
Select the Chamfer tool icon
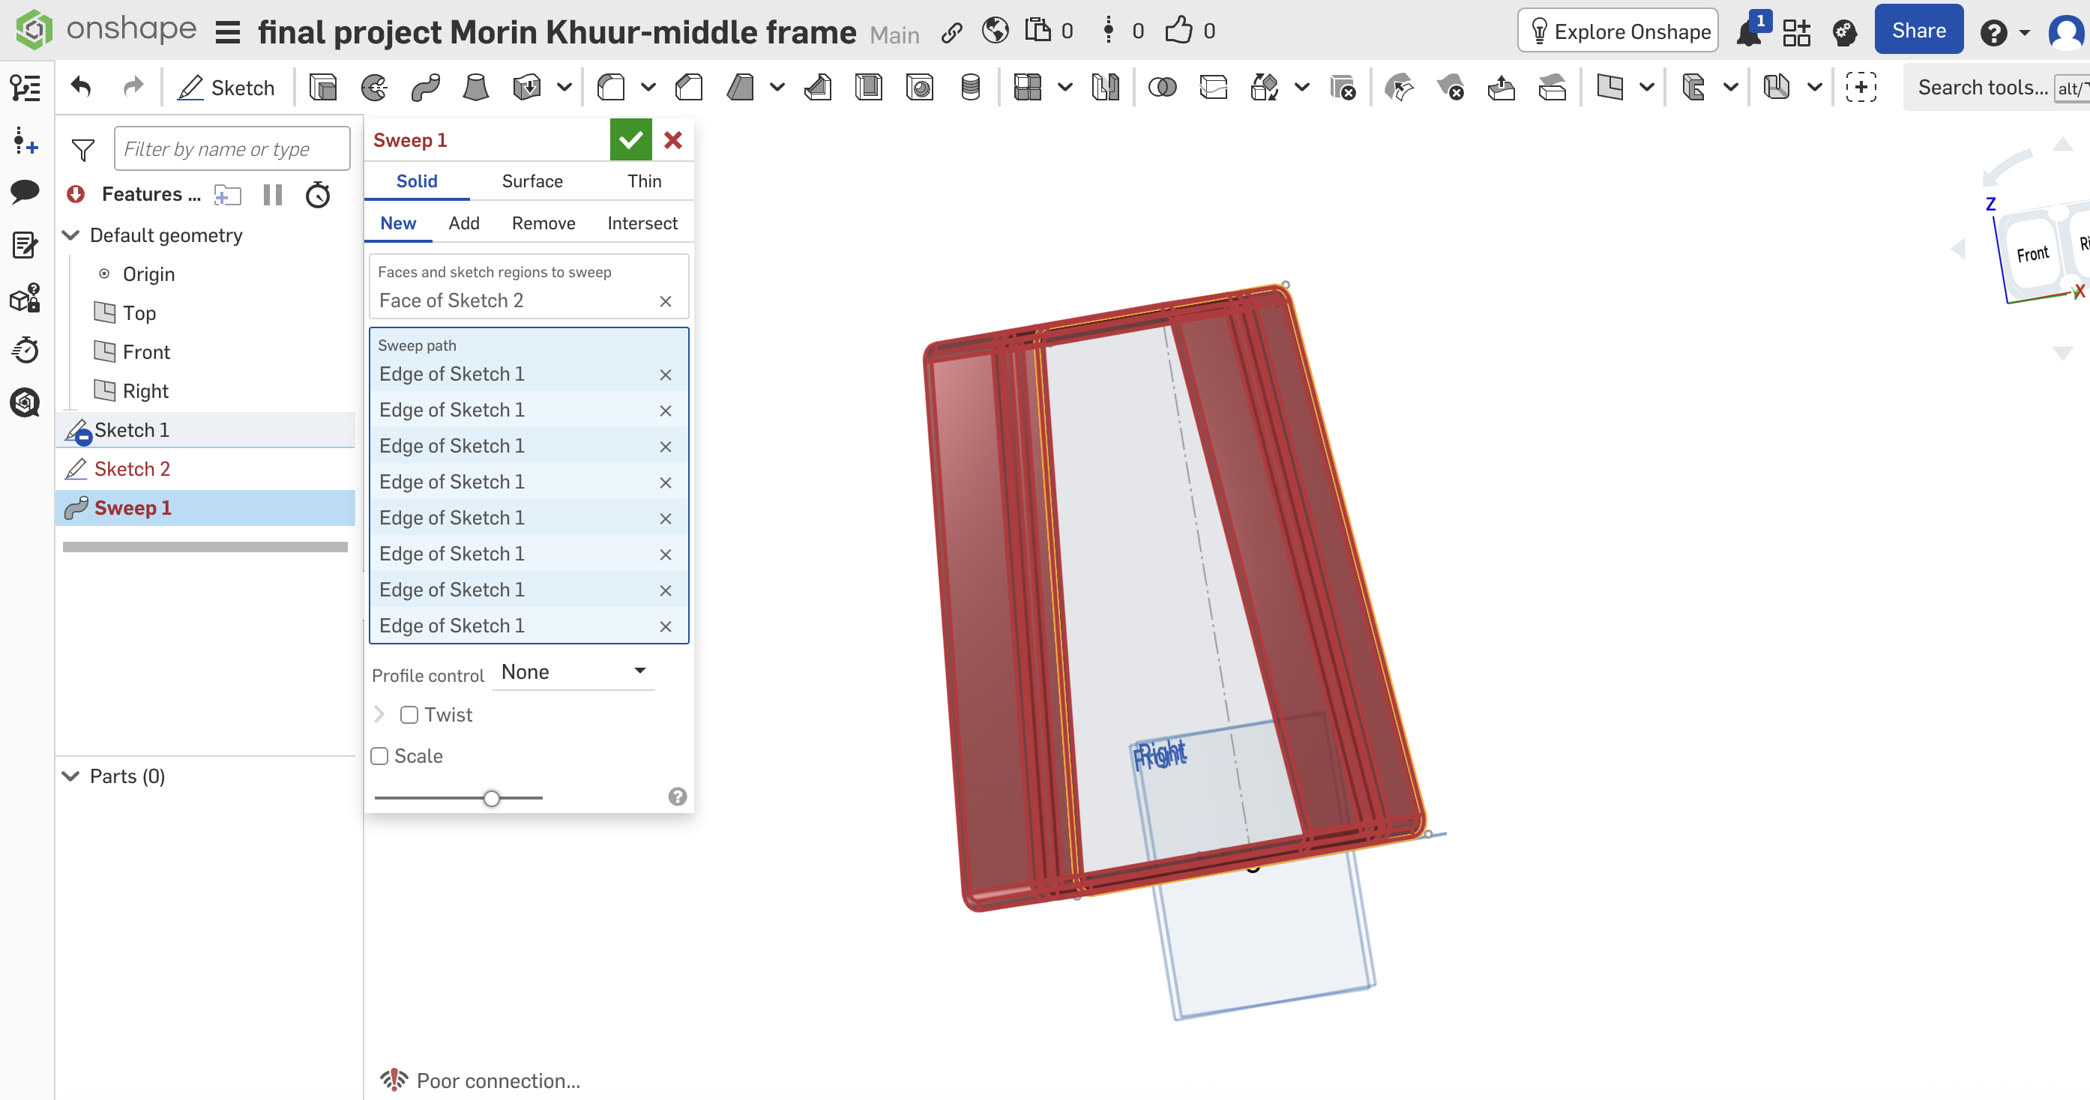(x=689, y=87)
